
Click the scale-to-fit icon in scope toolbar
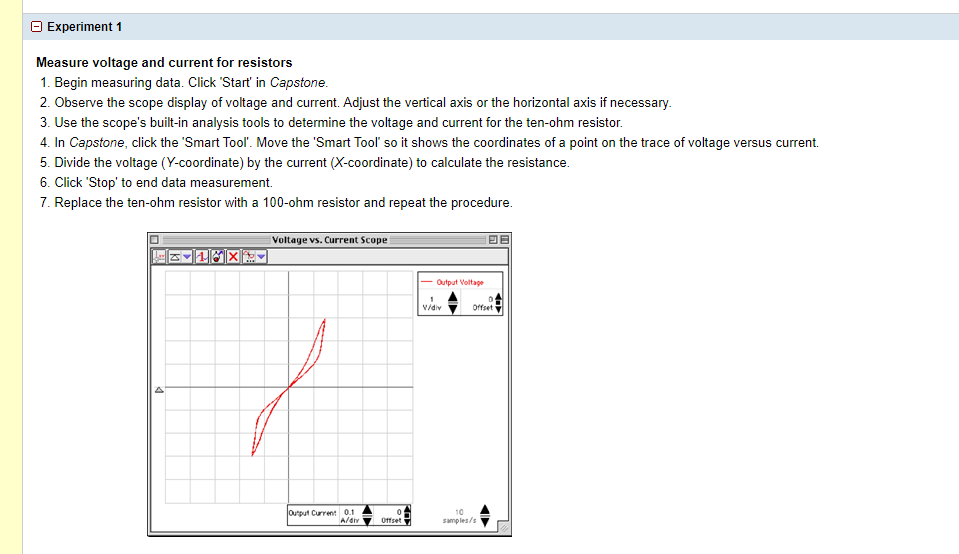[174, 257]
